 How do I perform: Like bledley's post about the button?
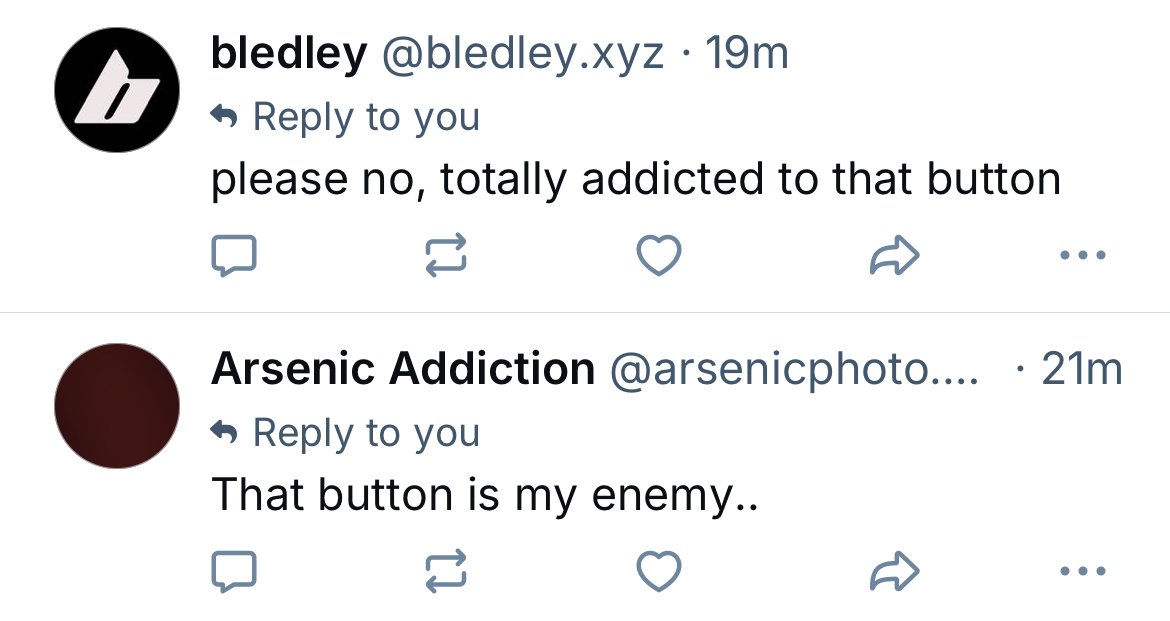(x=659, y=256)
